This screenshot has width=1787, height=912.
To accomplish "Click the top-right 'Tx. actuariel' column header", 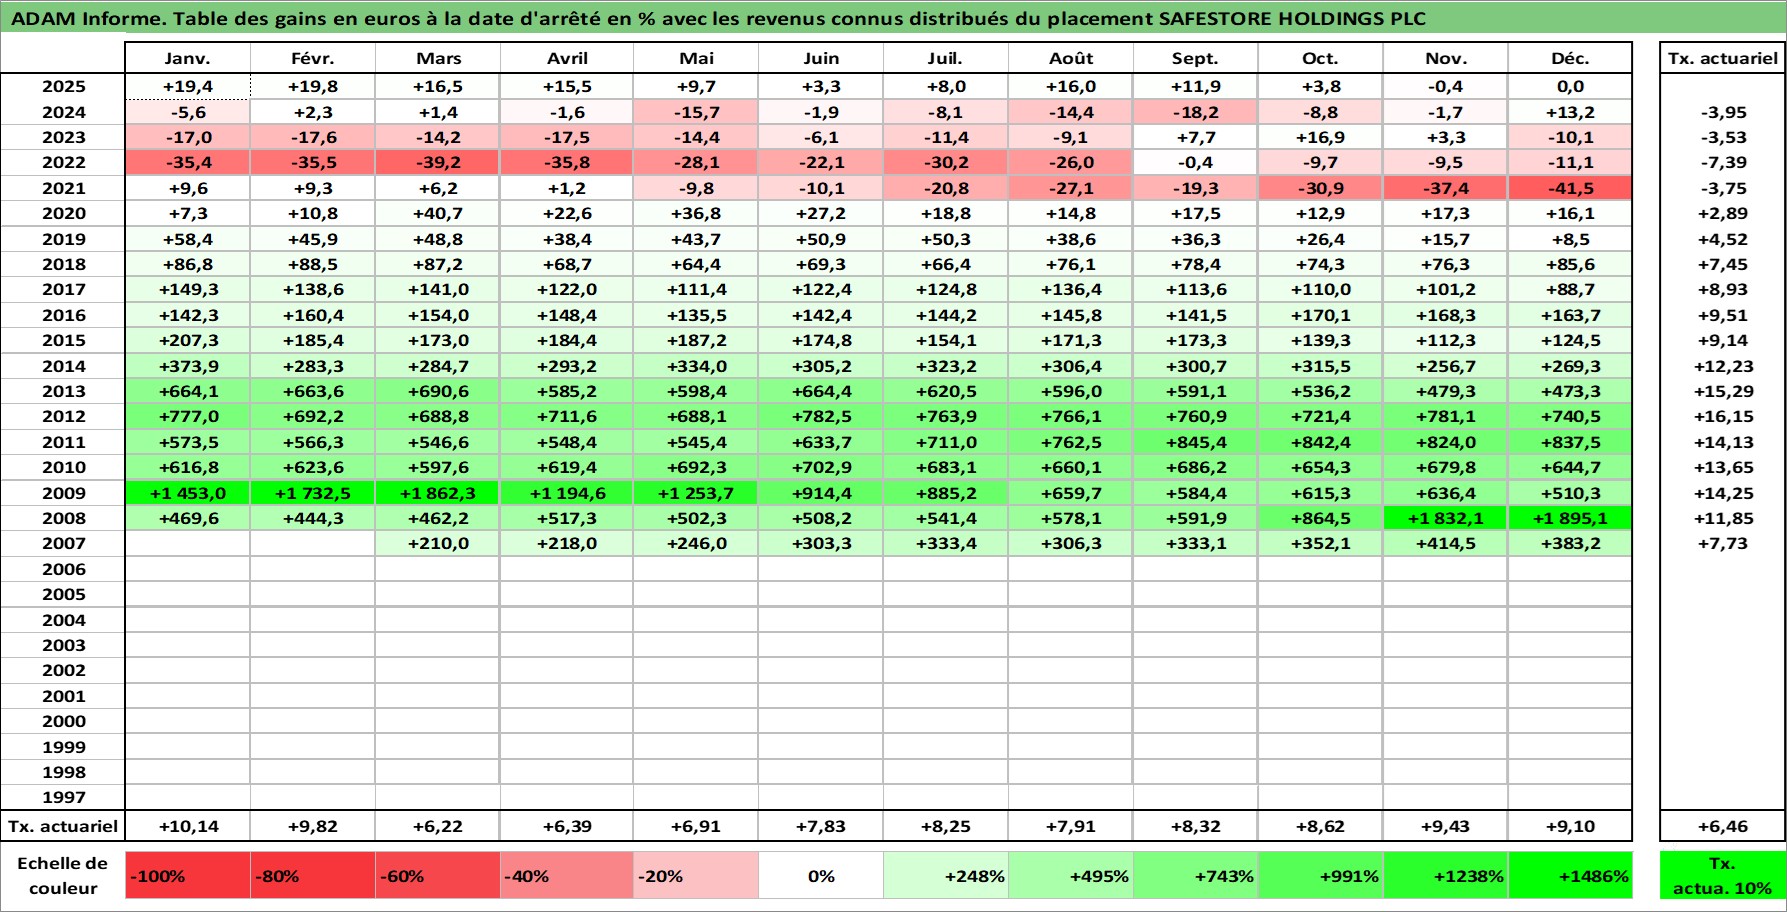I will click(1722, 58).
